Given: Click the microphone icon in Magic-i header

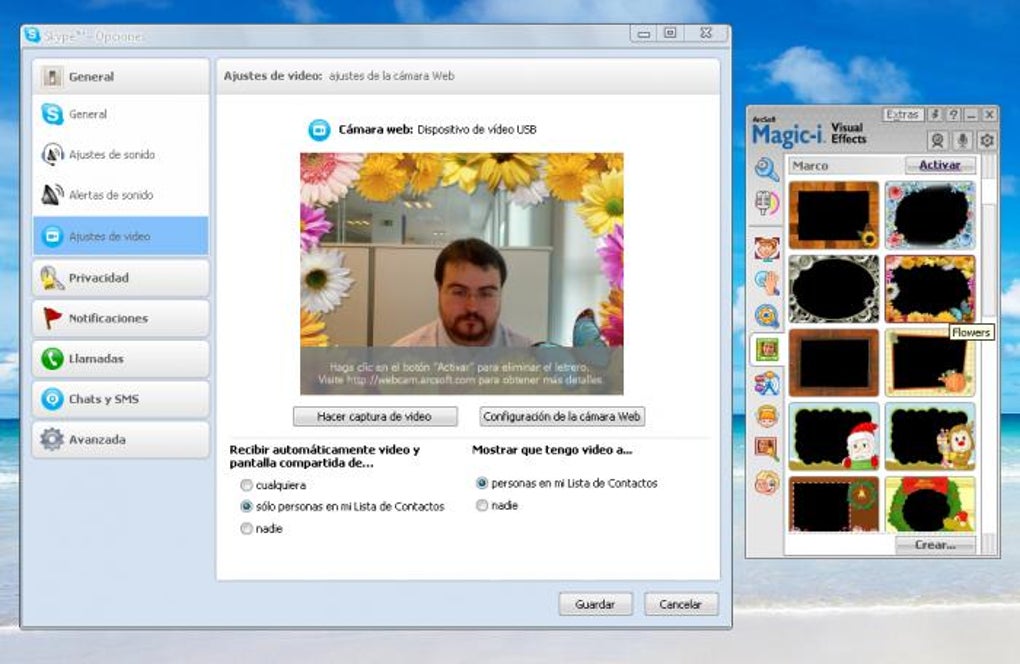Looking at the screenshot, I should coord(962,140).
